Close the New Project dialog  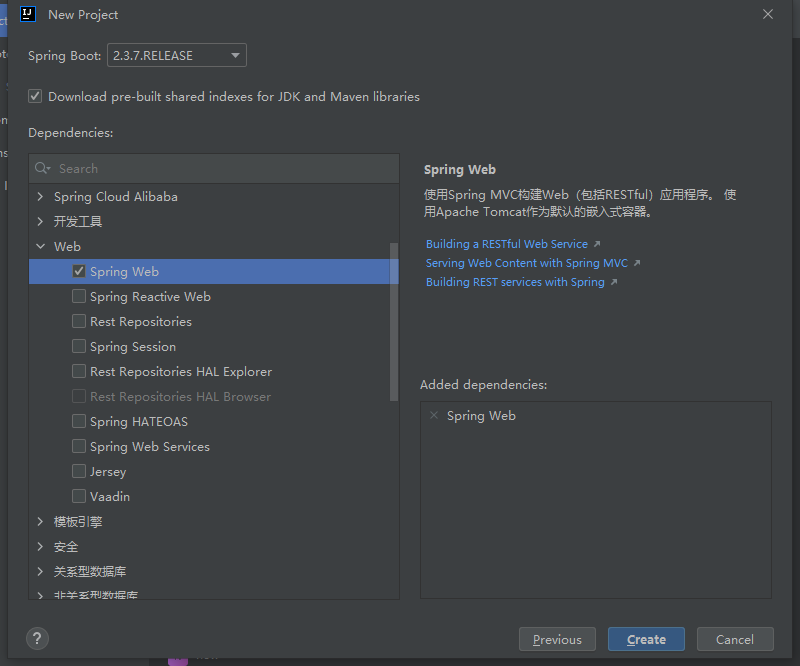(x=768, y=14)
